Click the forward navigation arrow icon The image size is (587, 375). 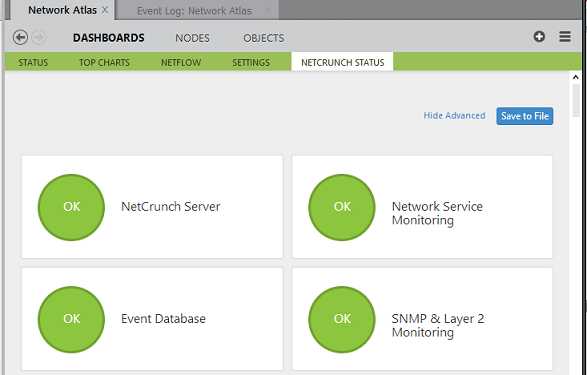[x=39, y=37]
